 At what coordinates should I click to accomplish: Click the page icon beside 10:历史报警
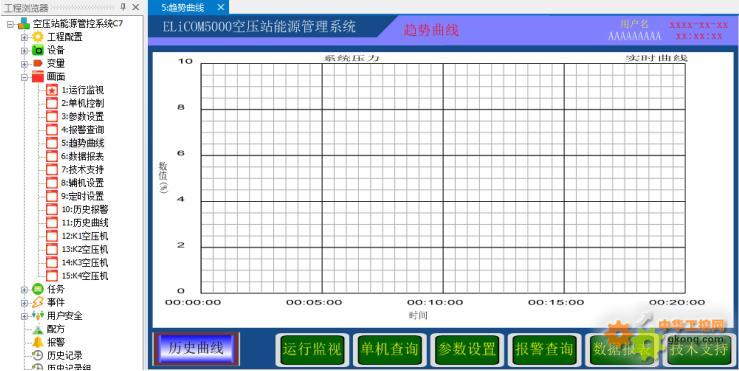pos(52,209)
